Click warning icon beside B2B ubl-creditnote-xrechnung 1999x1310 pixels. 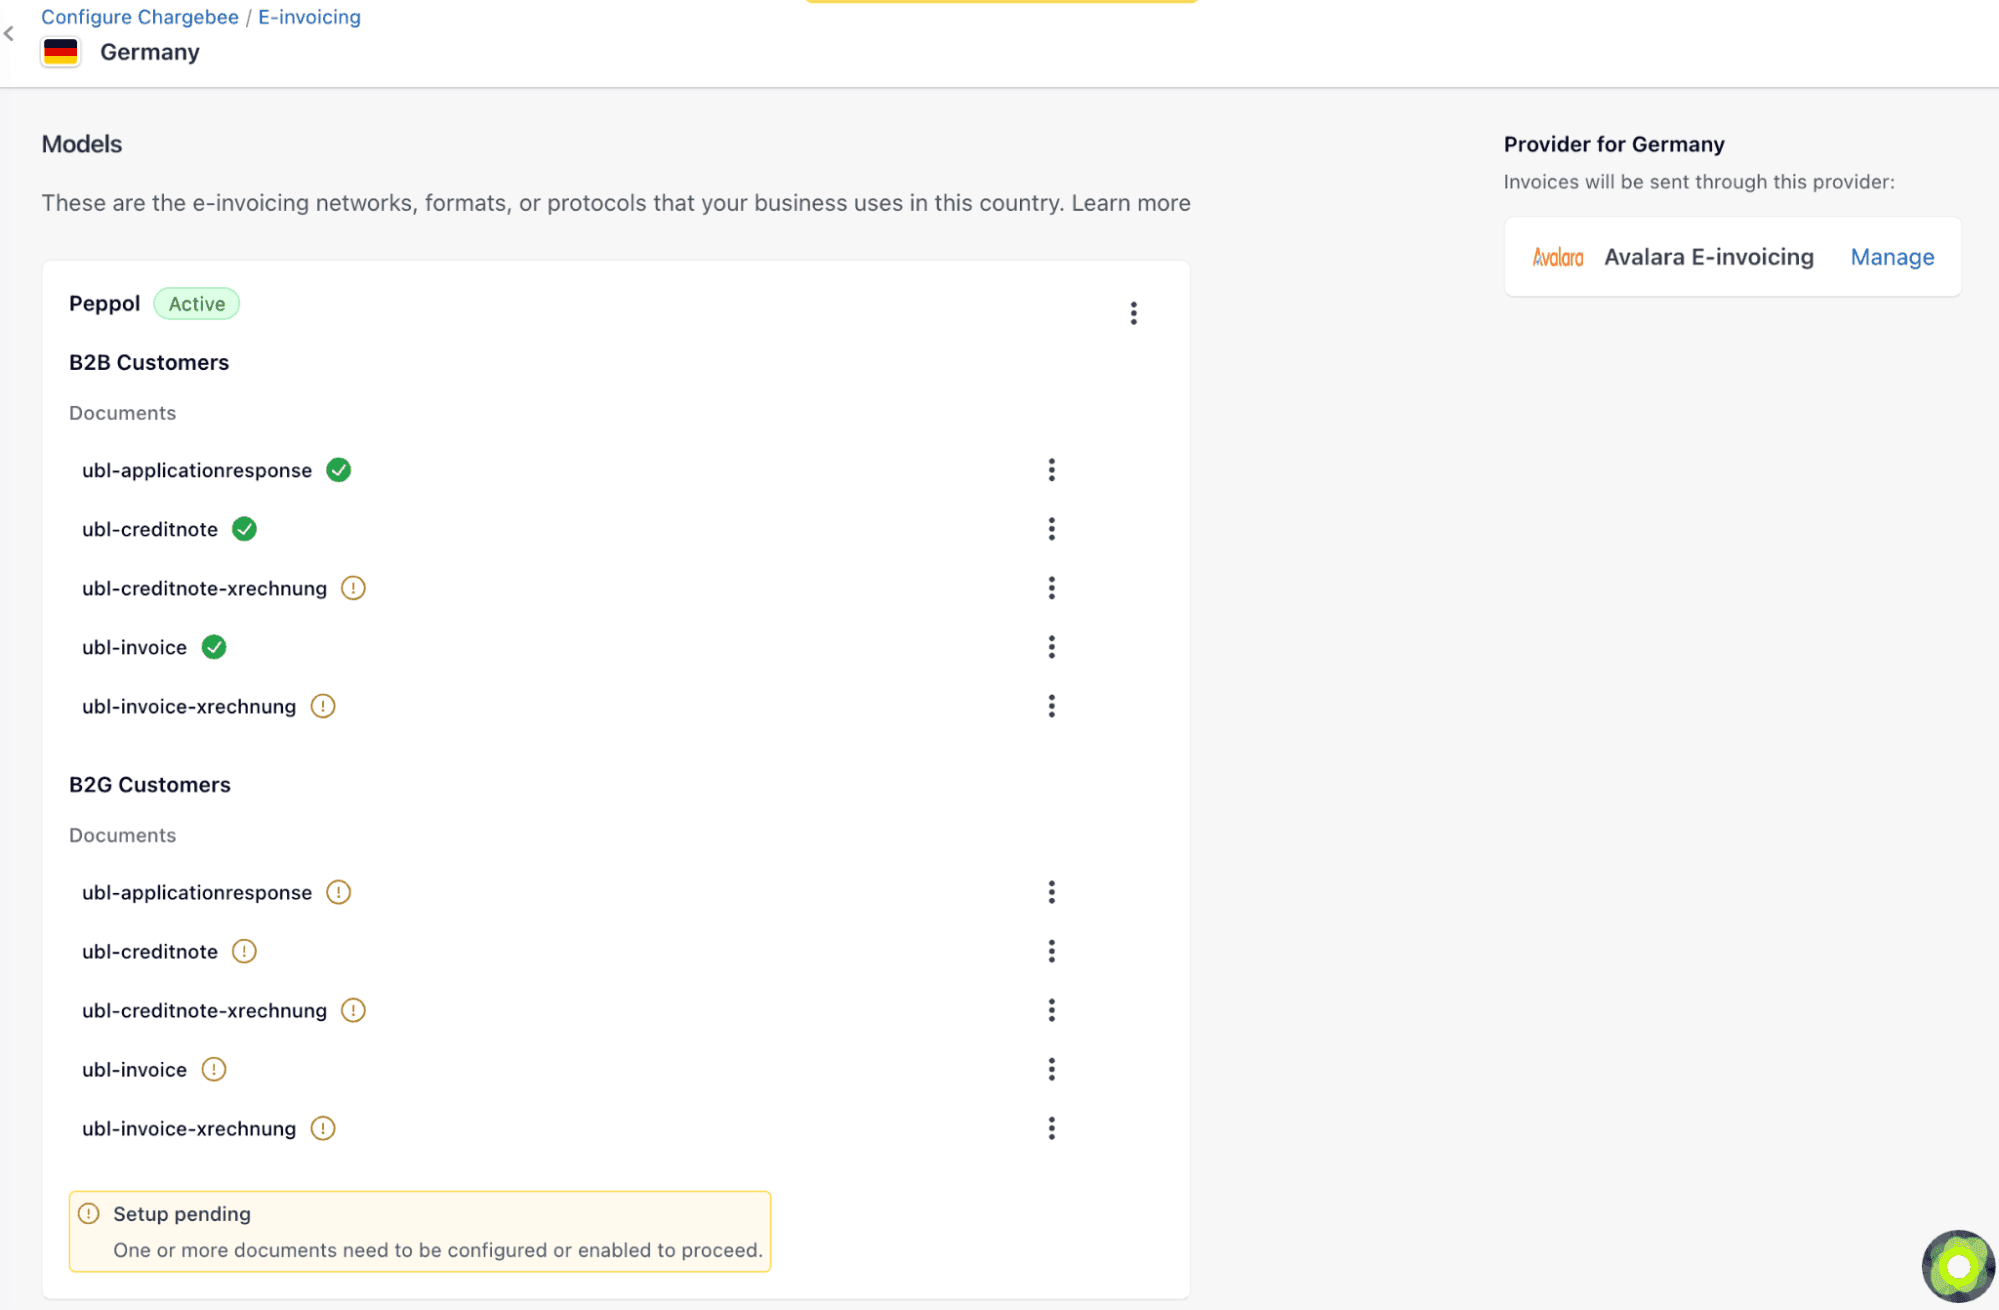[x=353, y=588]
